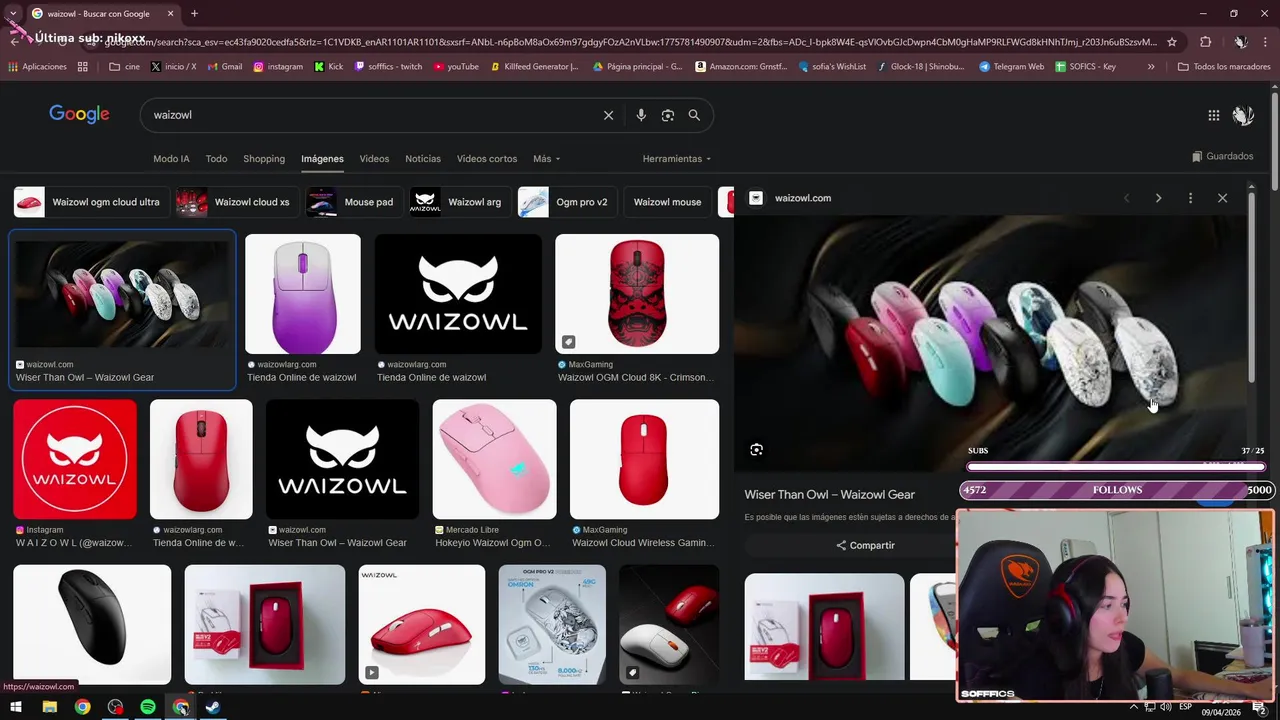Viewport: 1280px width, 720px height.
Task: Open Chrome extensions puzzle icon
Action: click(x=1205, y=42)
